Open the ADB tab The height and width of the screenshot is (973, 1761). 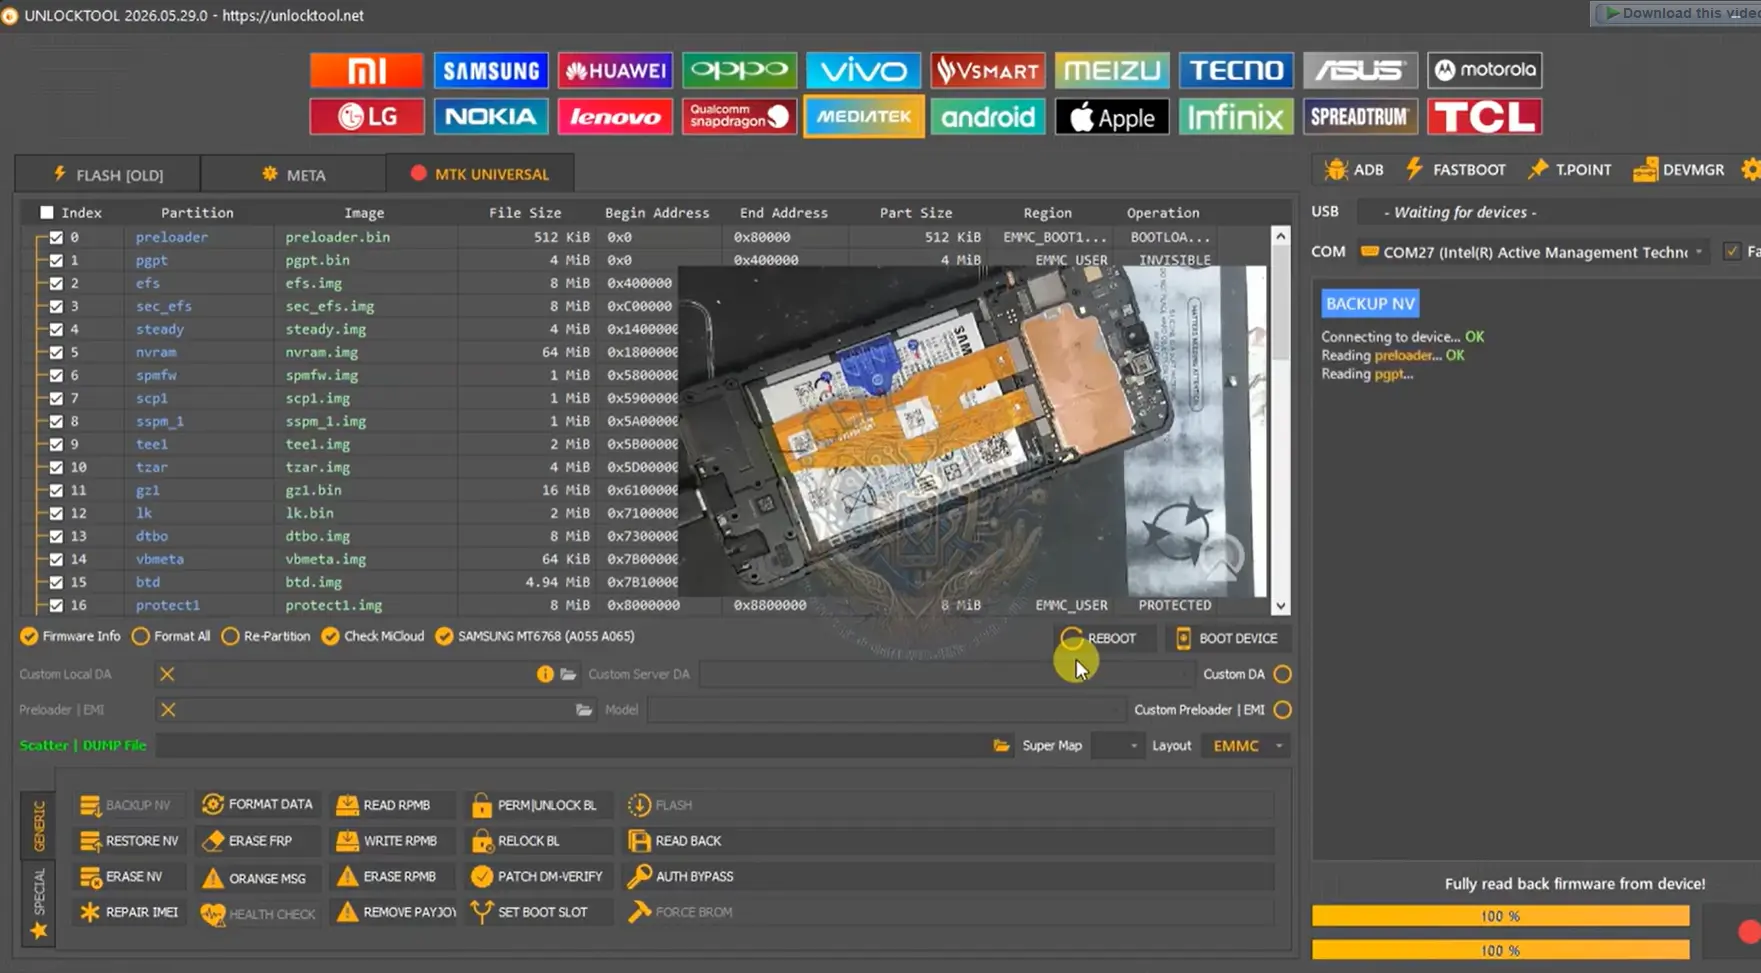pyautogui.click(x=1354, y=170)
